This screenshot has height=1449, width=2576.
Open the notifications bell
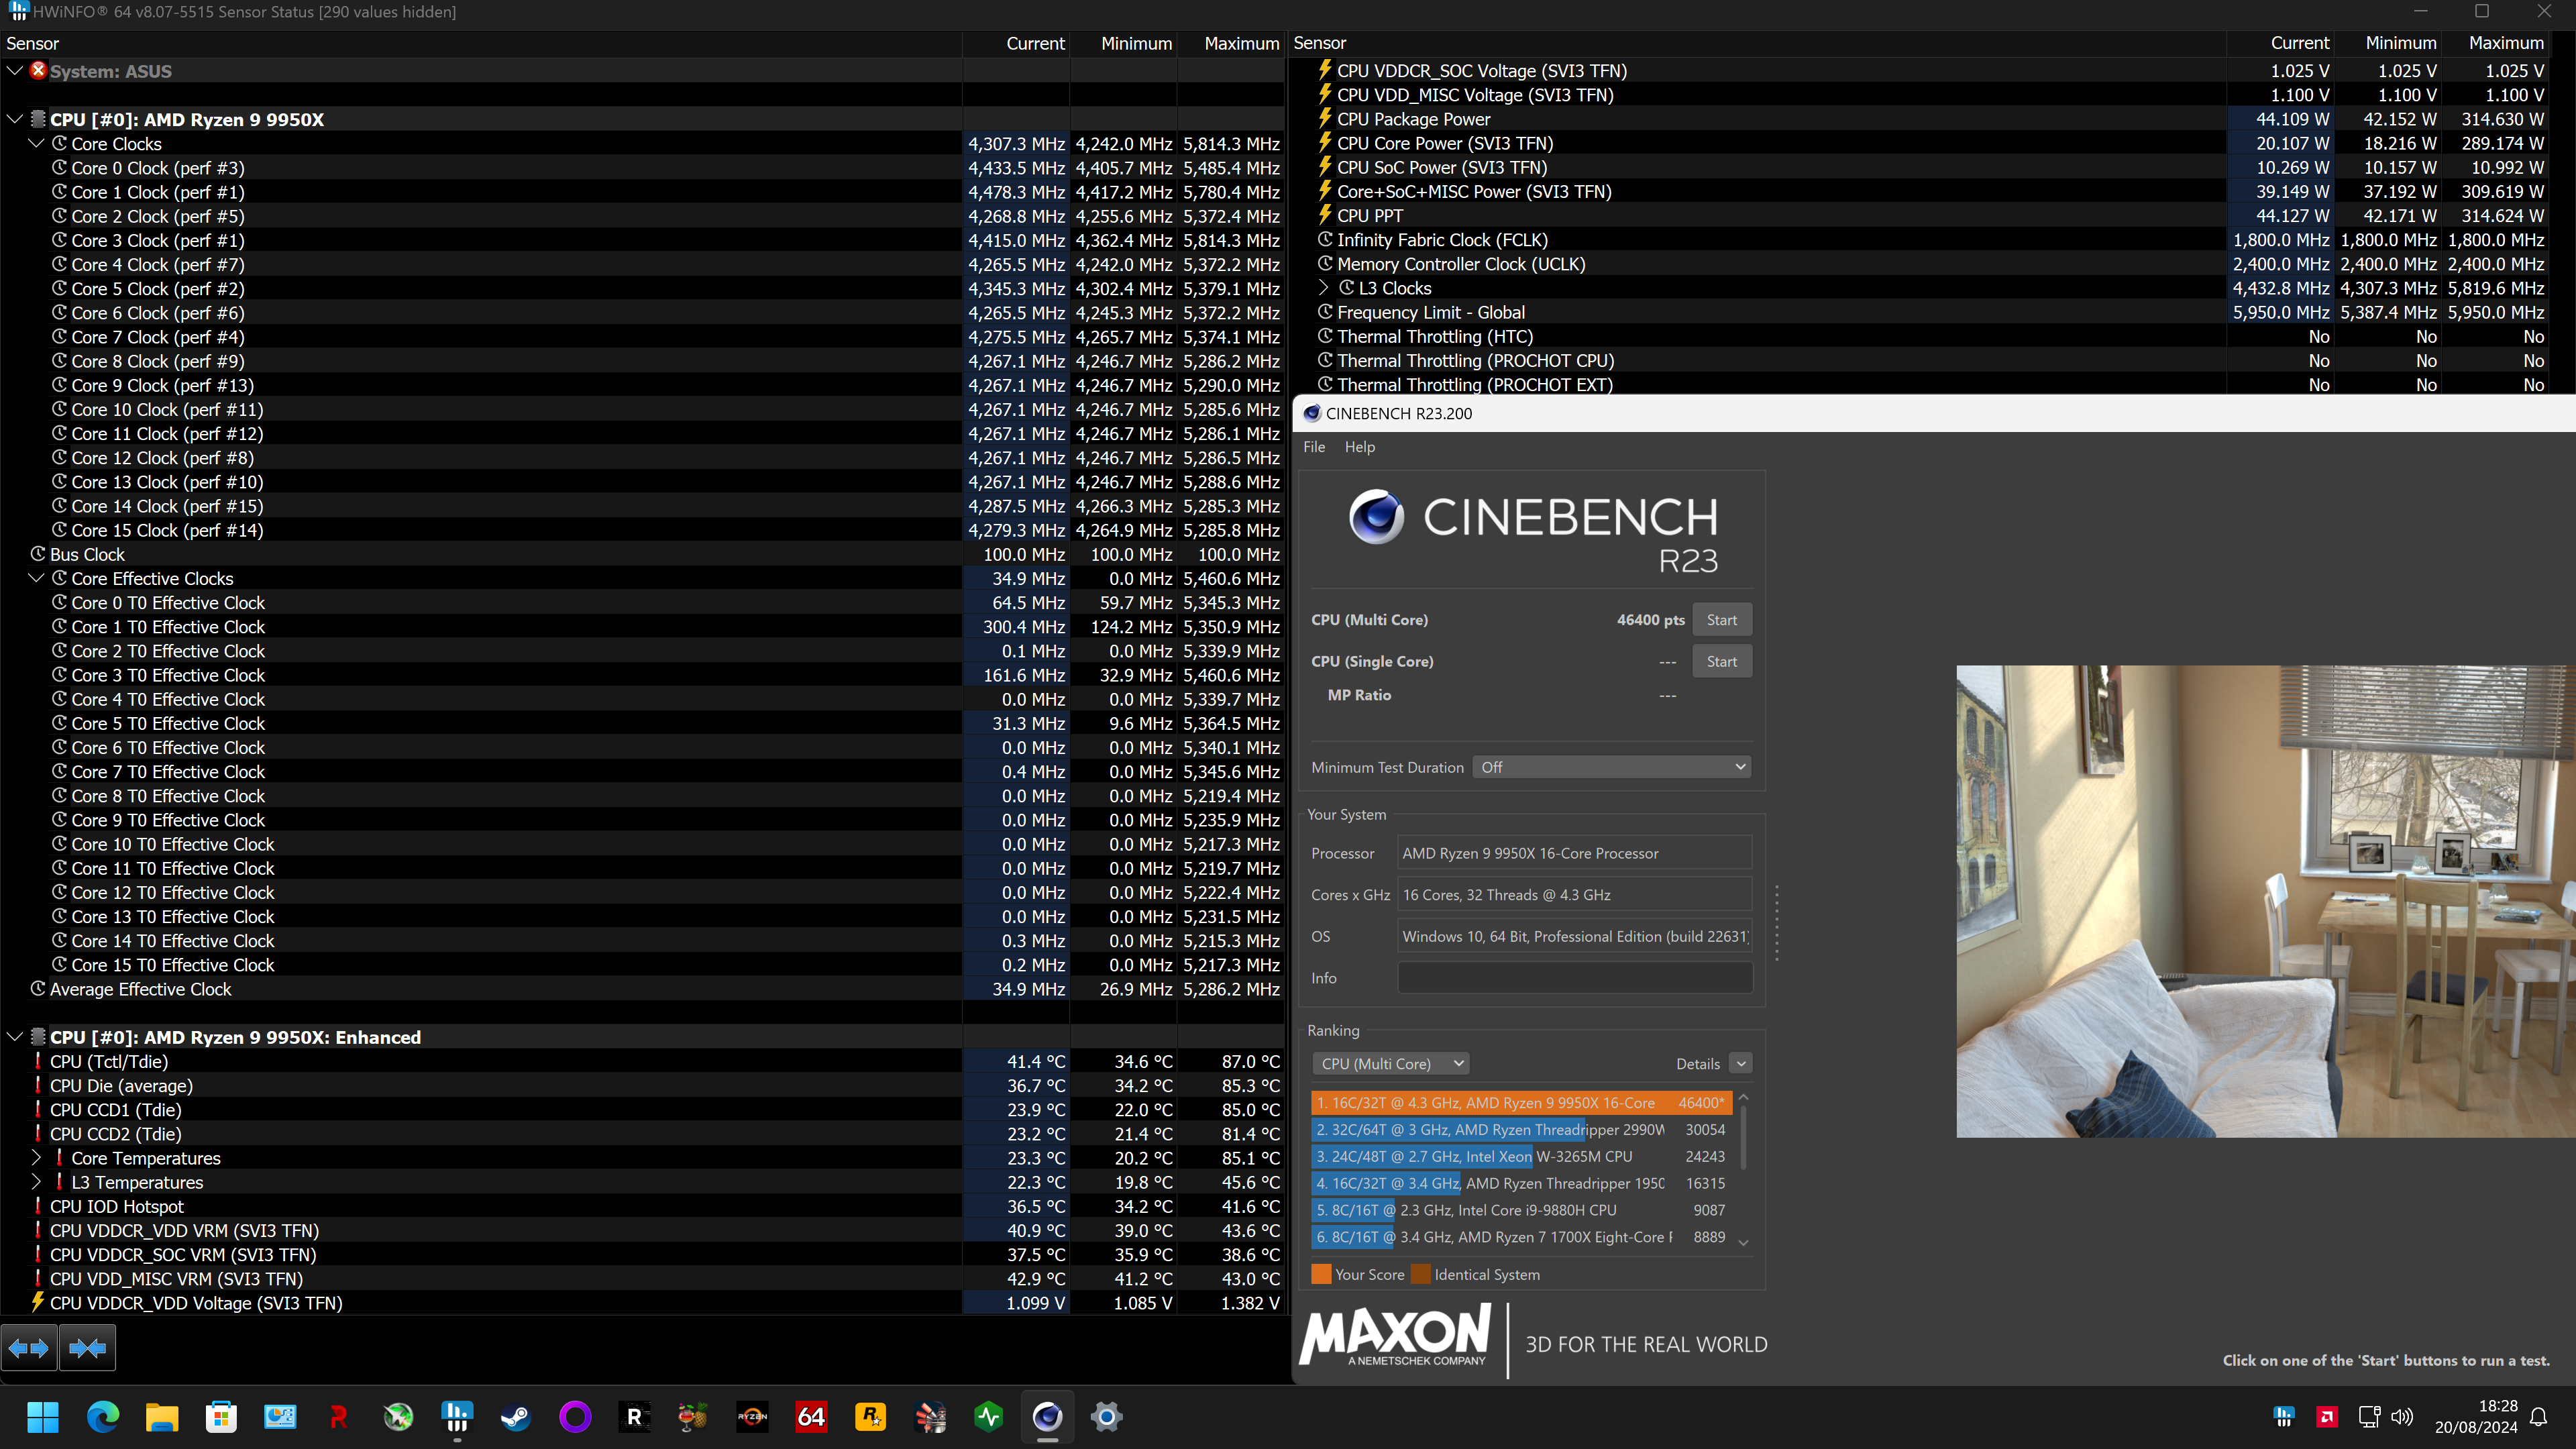pos(2539,1416)
